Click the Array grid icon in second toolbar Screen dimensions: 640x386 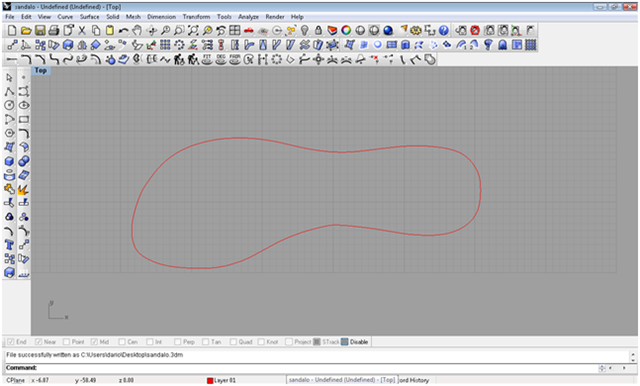coord(165,45)
